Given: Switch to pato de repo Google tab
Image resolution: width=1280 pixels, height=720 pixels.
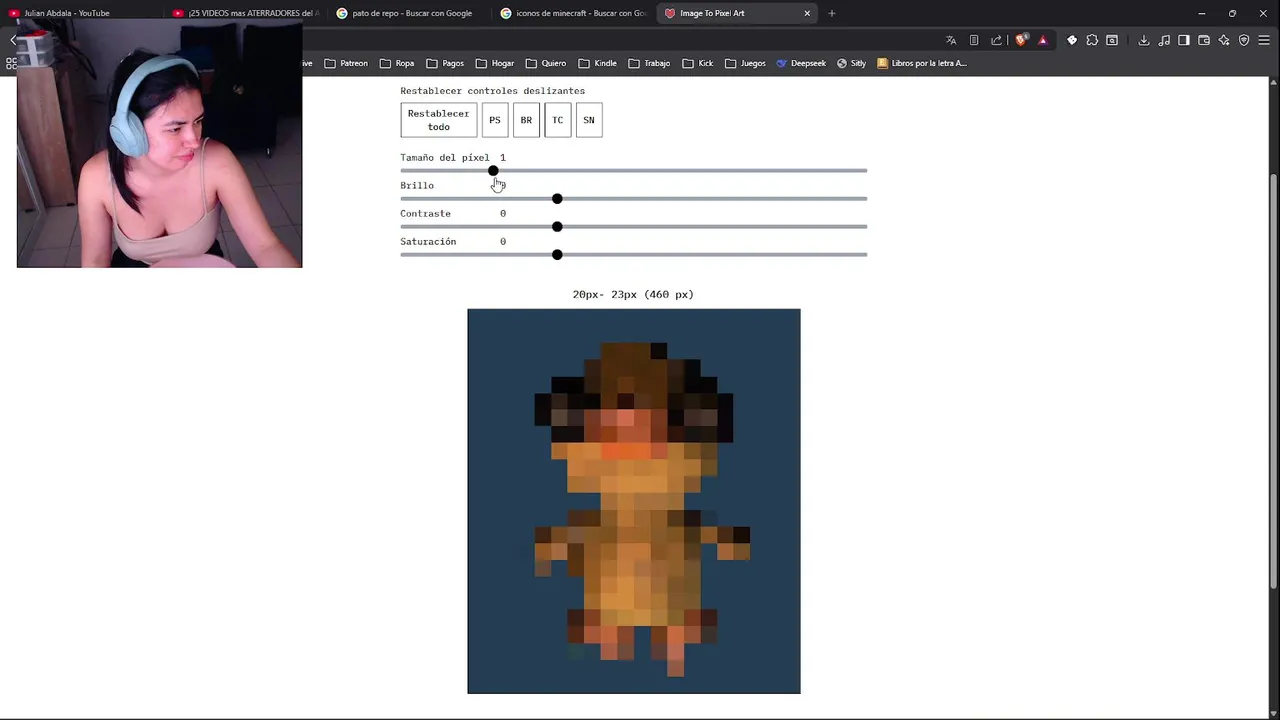Looking at the screenshot, I should click(x=410, y=13).
